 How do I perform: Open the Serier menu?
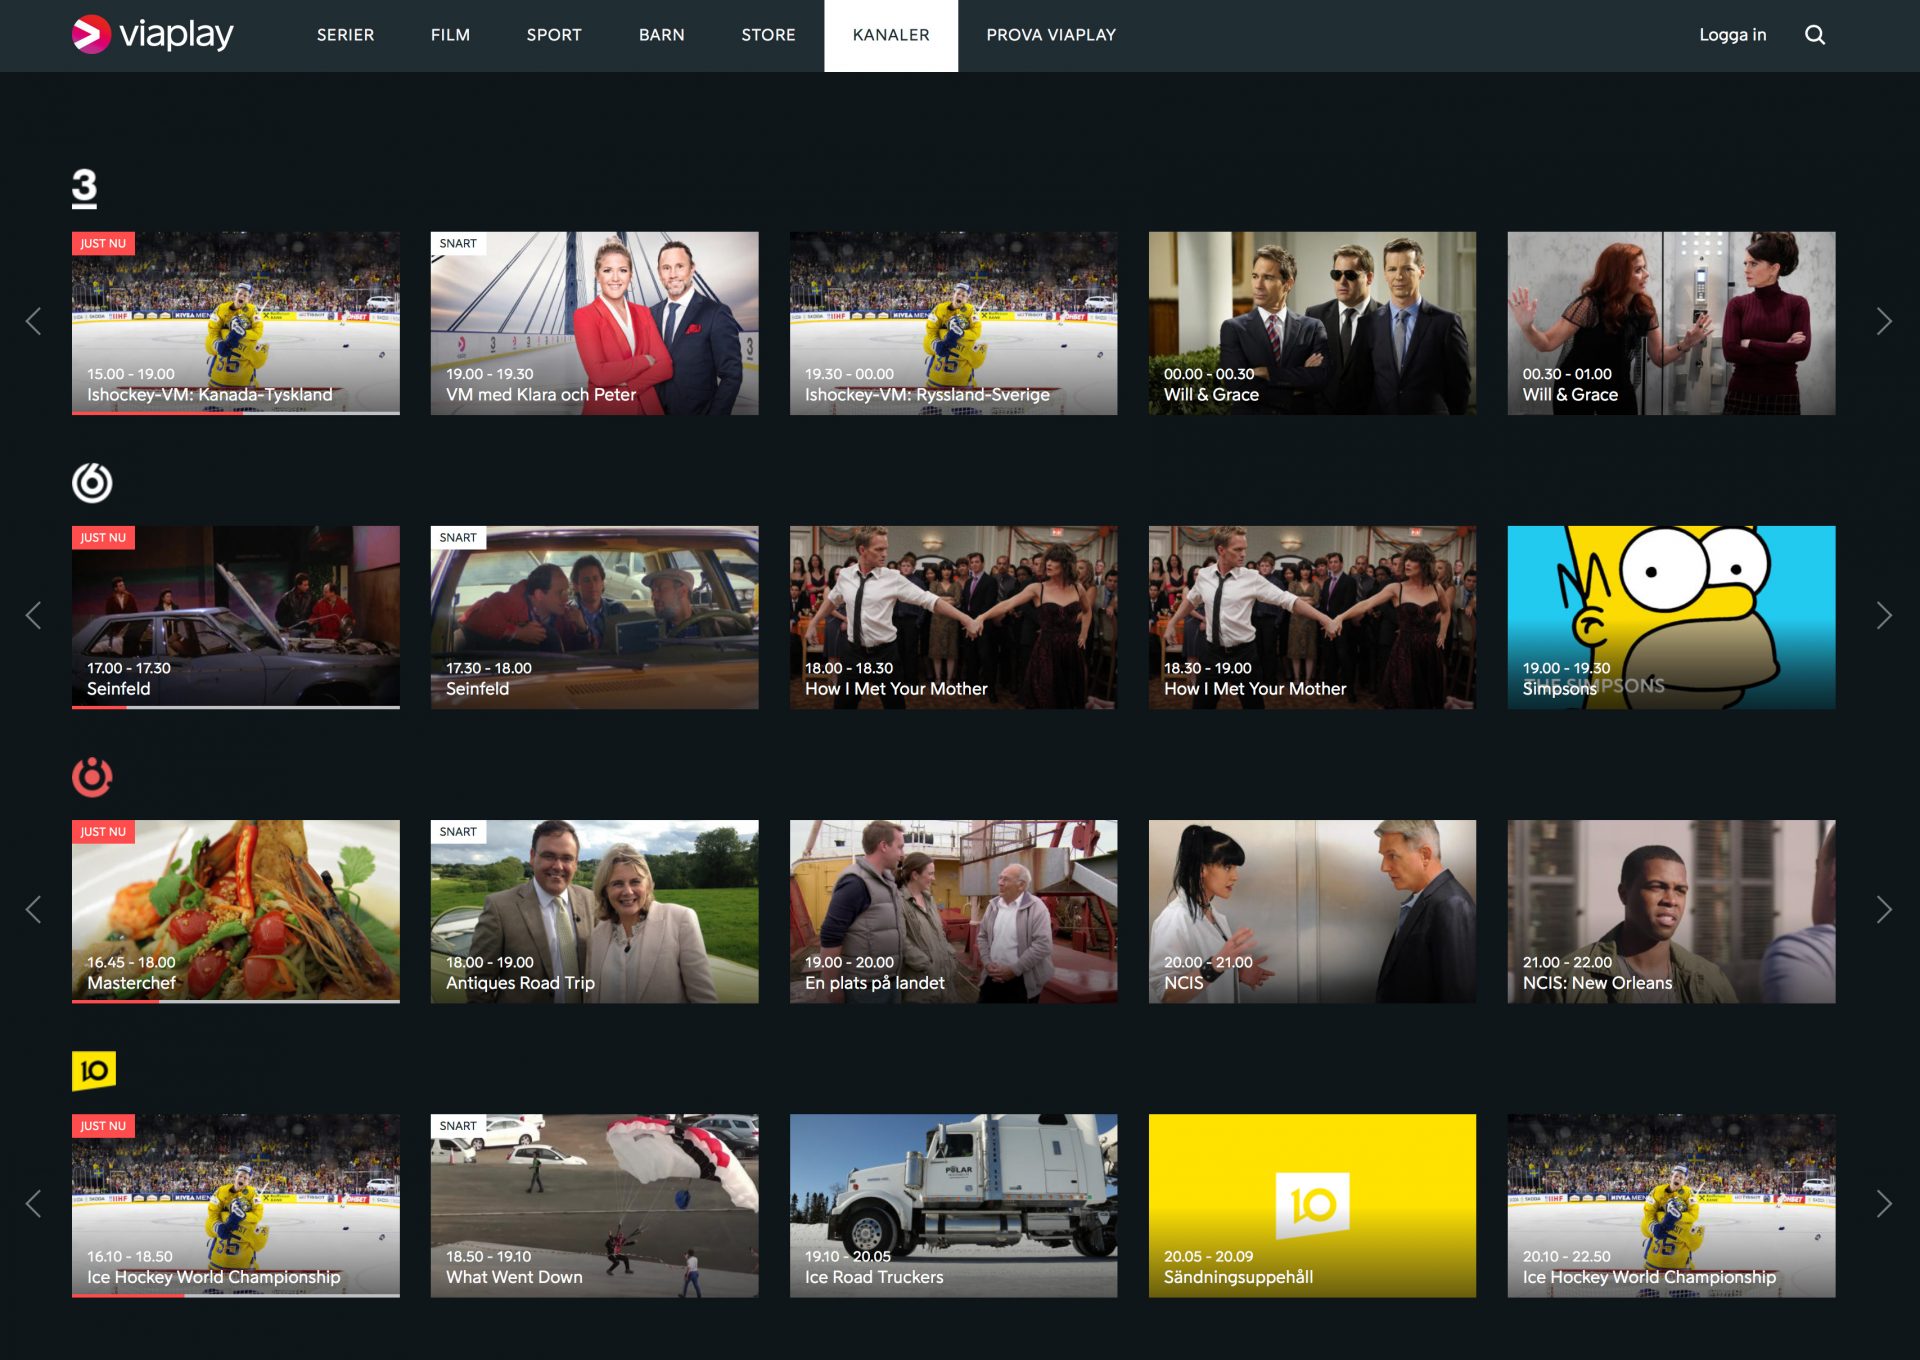tap(346, 35)
